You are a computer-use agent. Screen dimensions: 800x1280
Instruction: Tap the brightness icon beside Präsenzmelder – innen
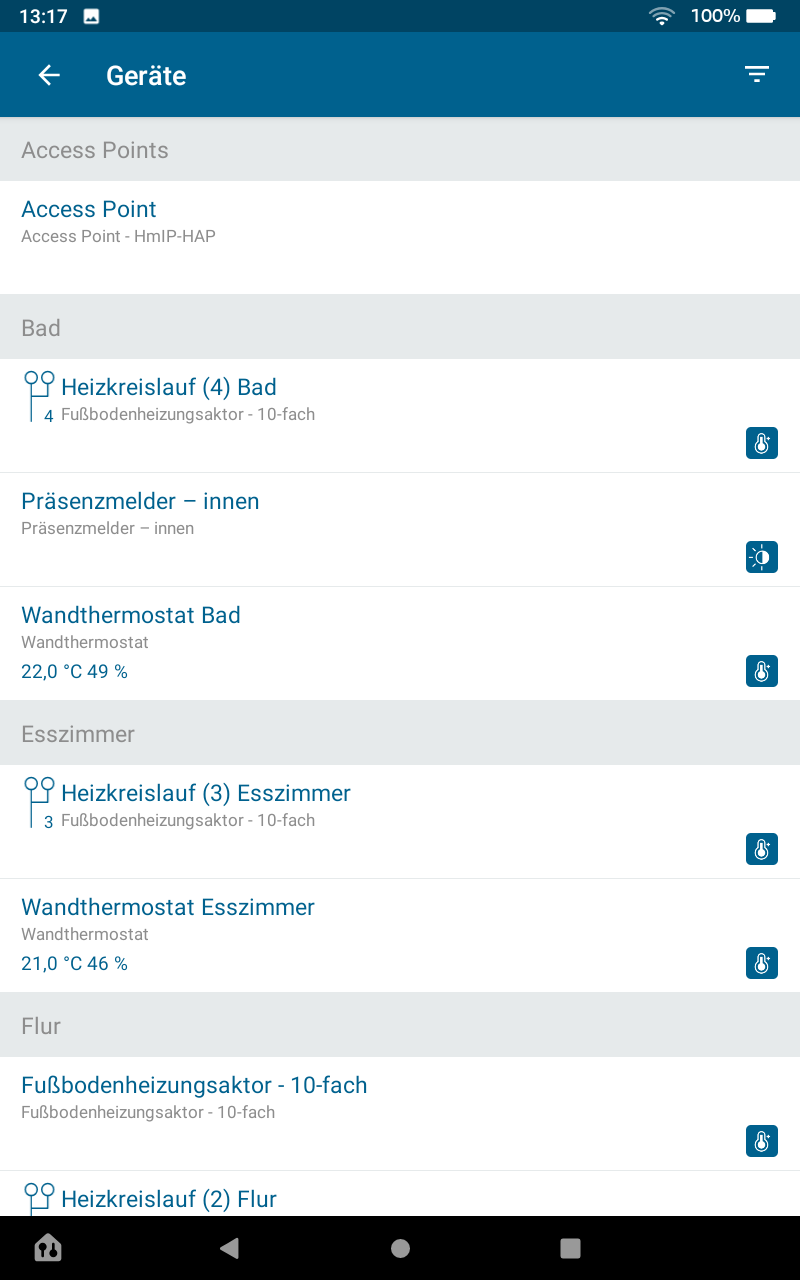(x=762, y=557)
